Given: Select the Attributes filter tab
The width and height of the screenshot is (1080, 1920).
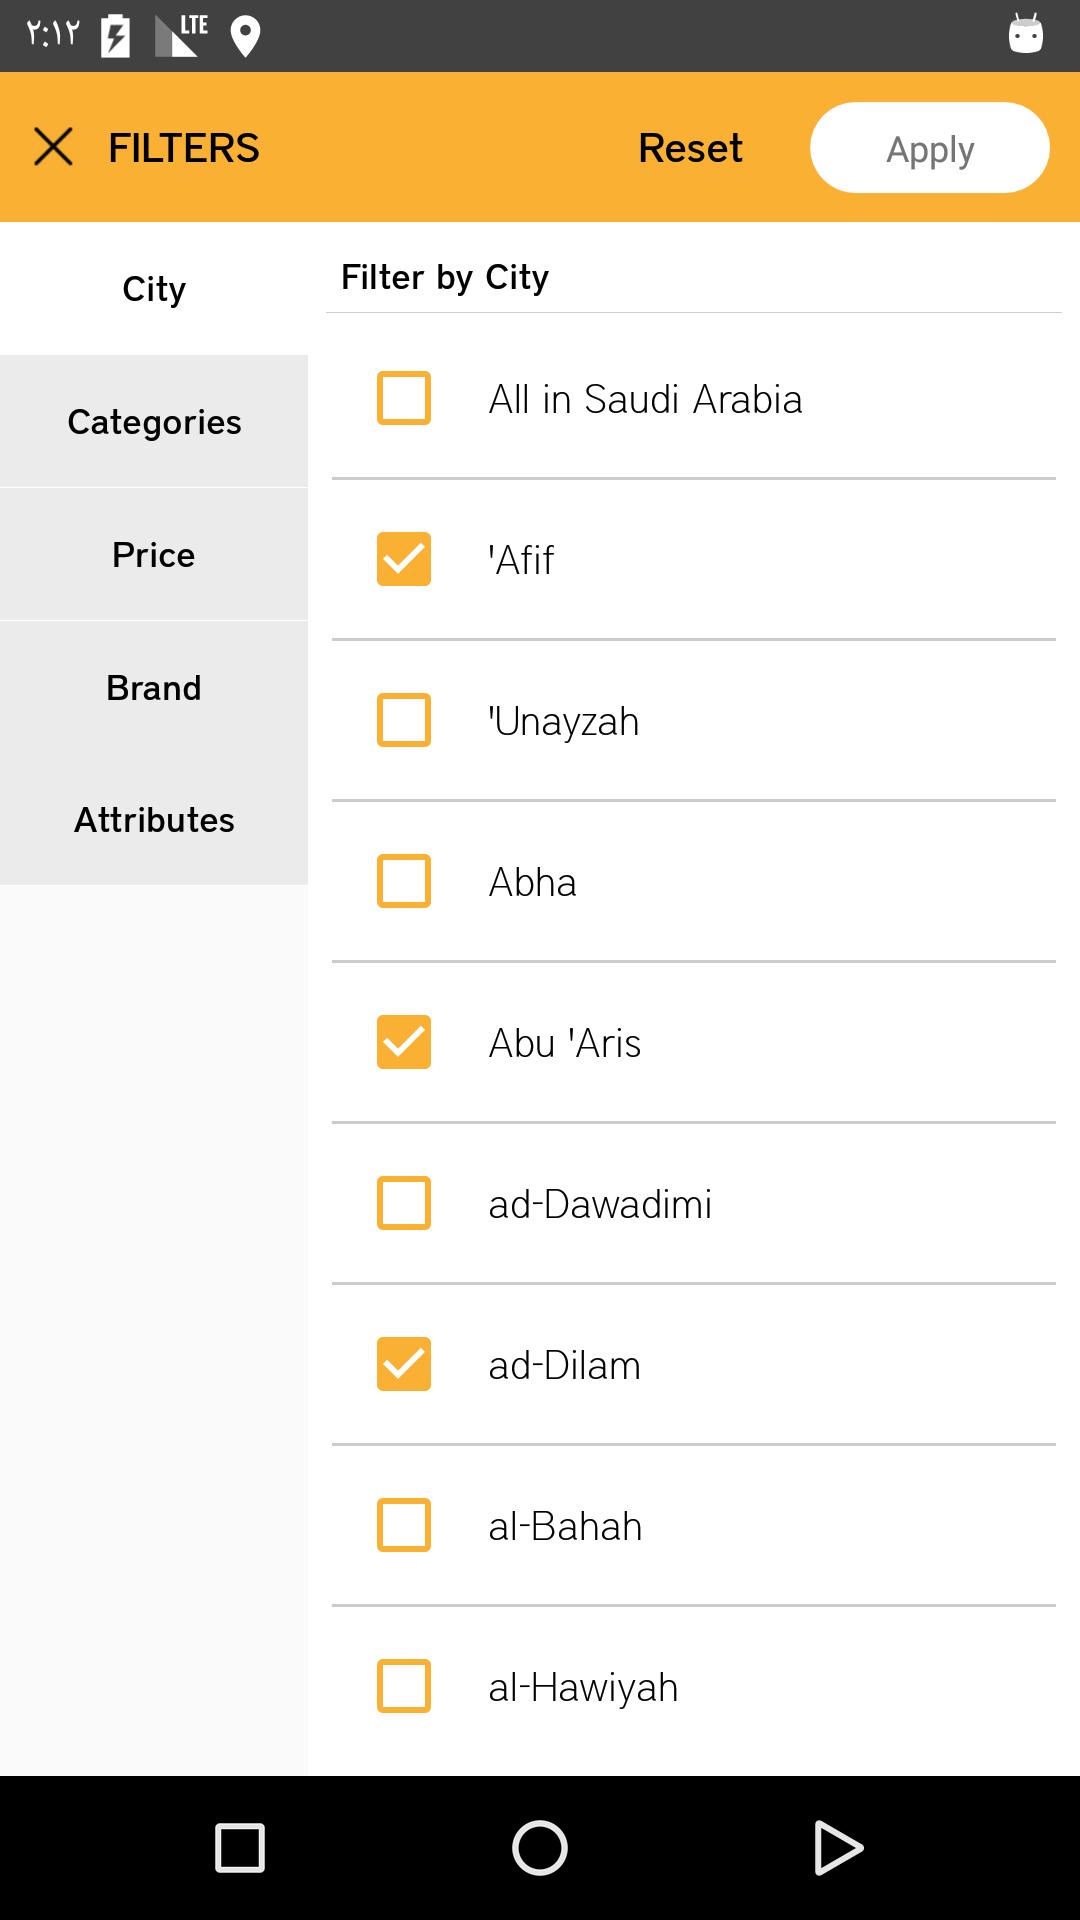Looking at the screenshot, I should click(154, 819).
